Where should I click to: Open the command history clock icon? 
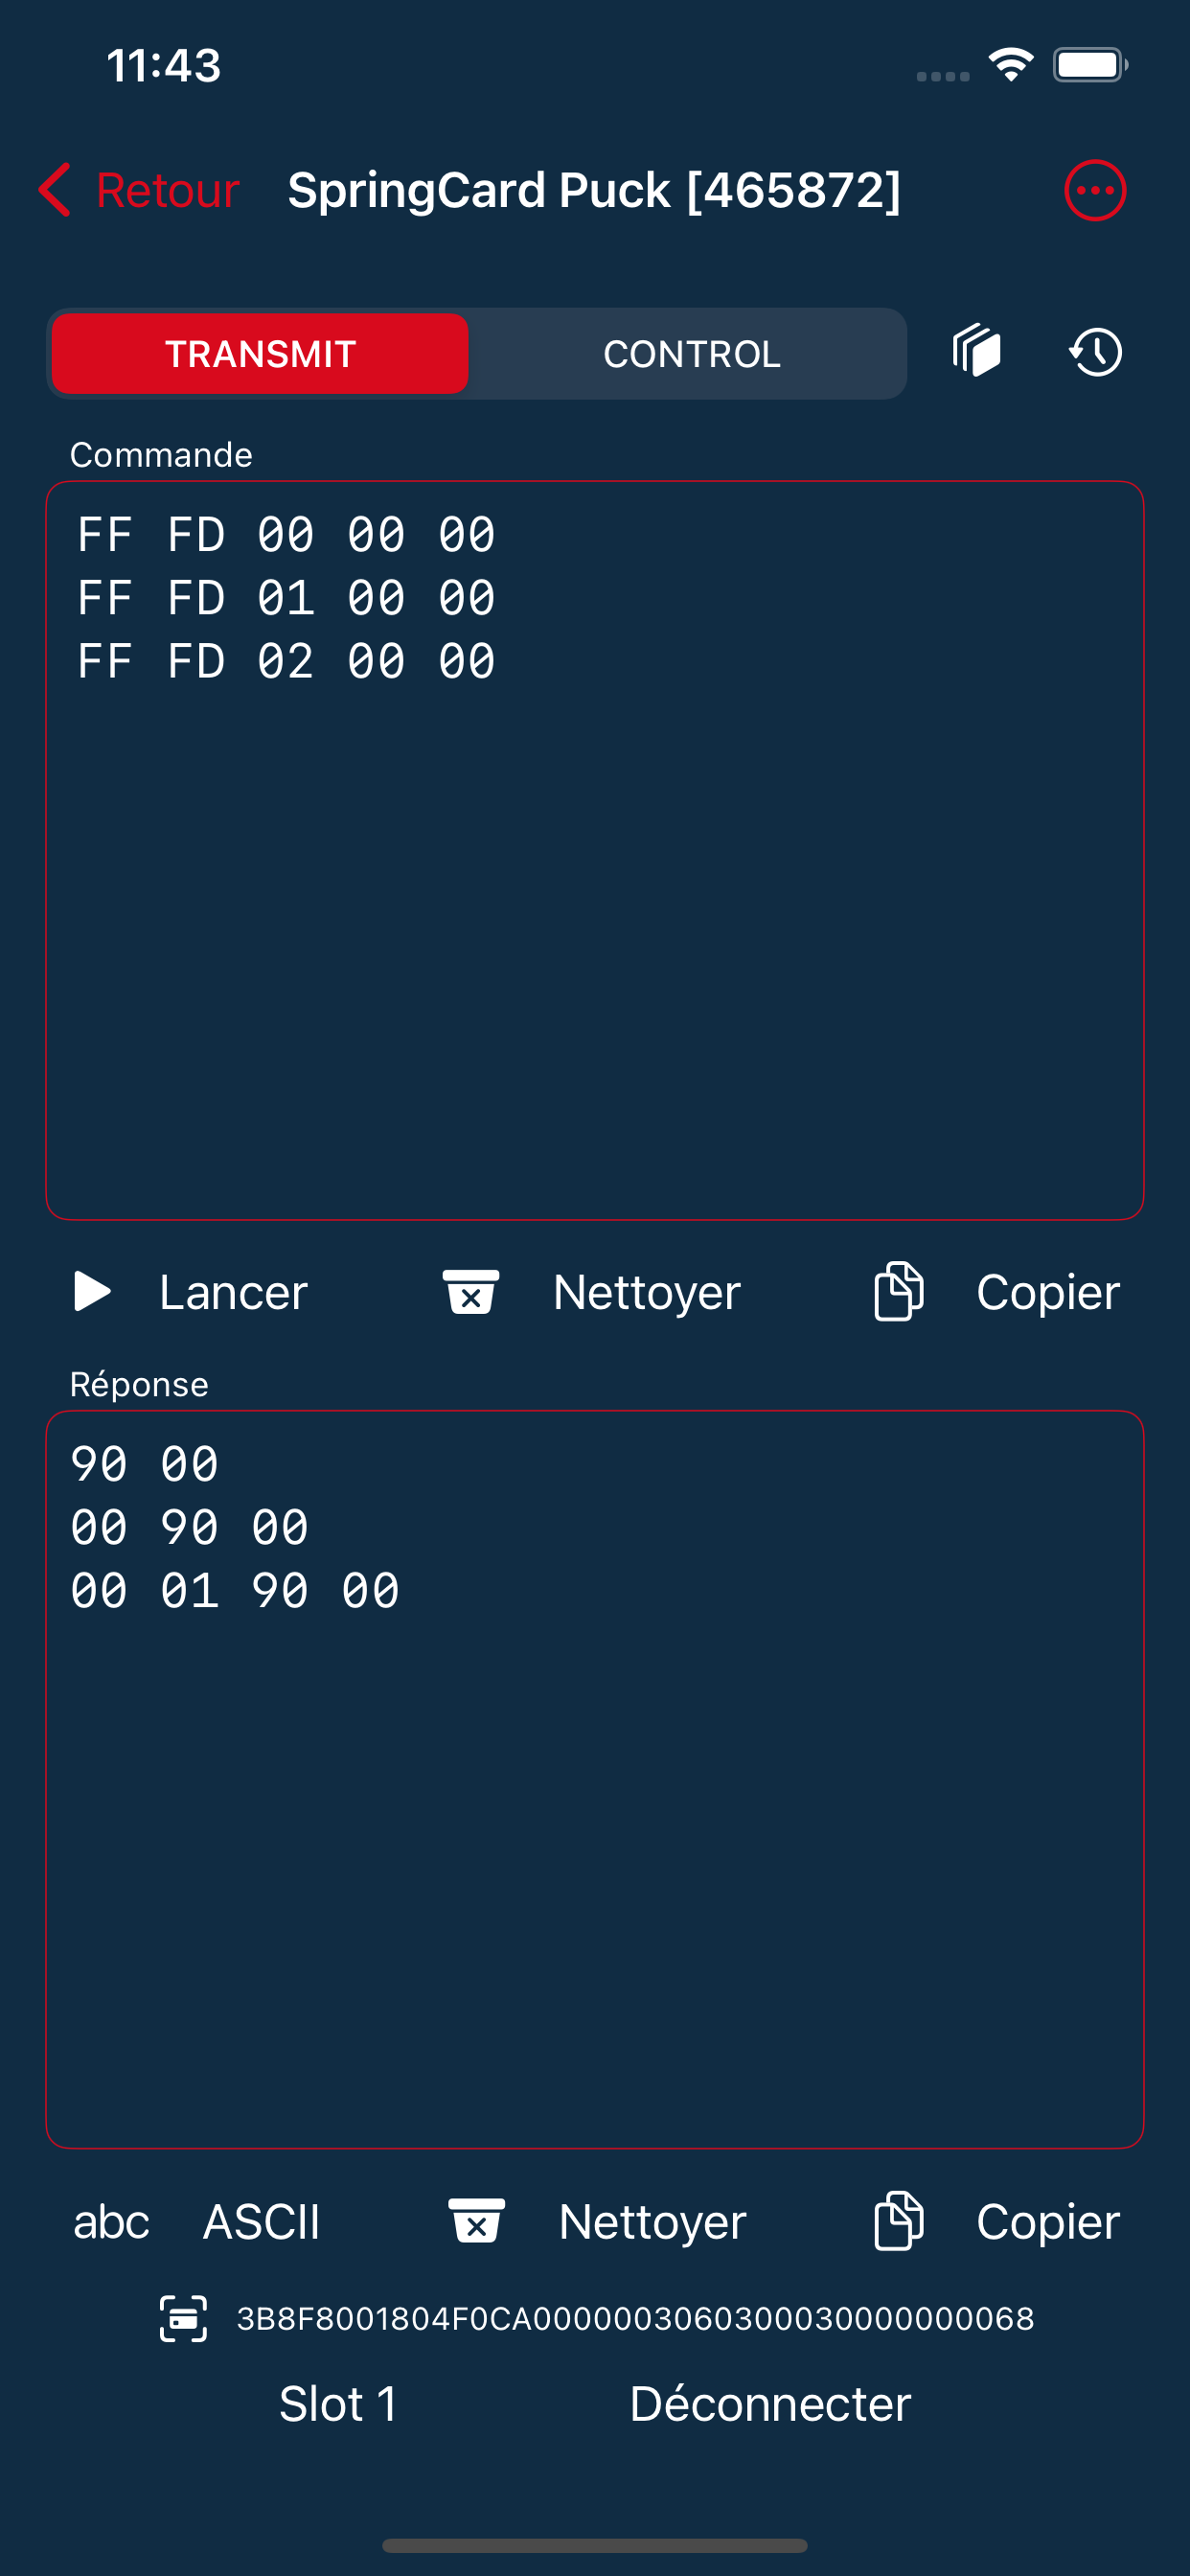pos(1096,352)
